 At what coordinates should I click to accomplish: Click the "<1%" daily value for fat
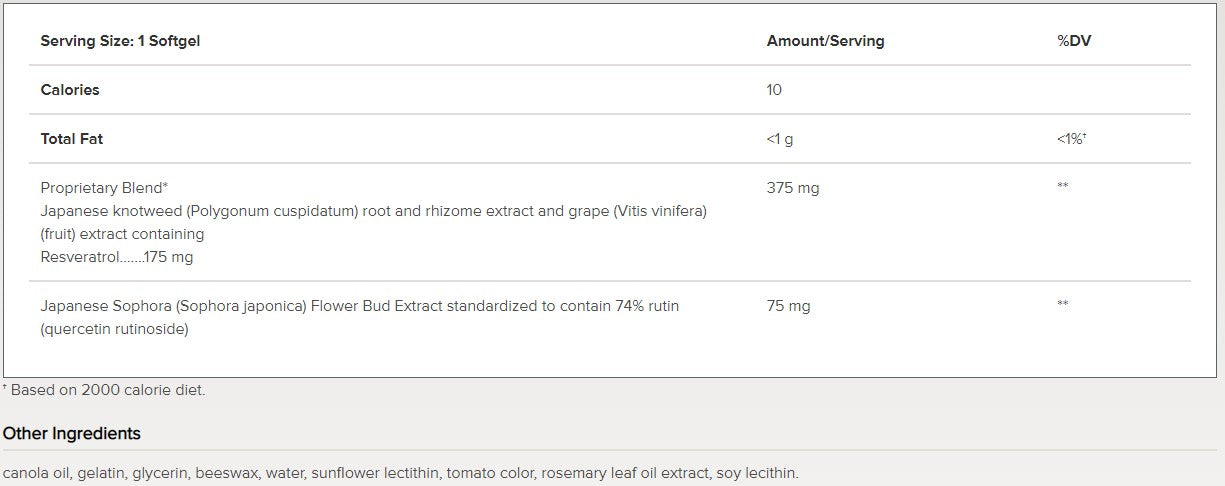click(1071, 139)
